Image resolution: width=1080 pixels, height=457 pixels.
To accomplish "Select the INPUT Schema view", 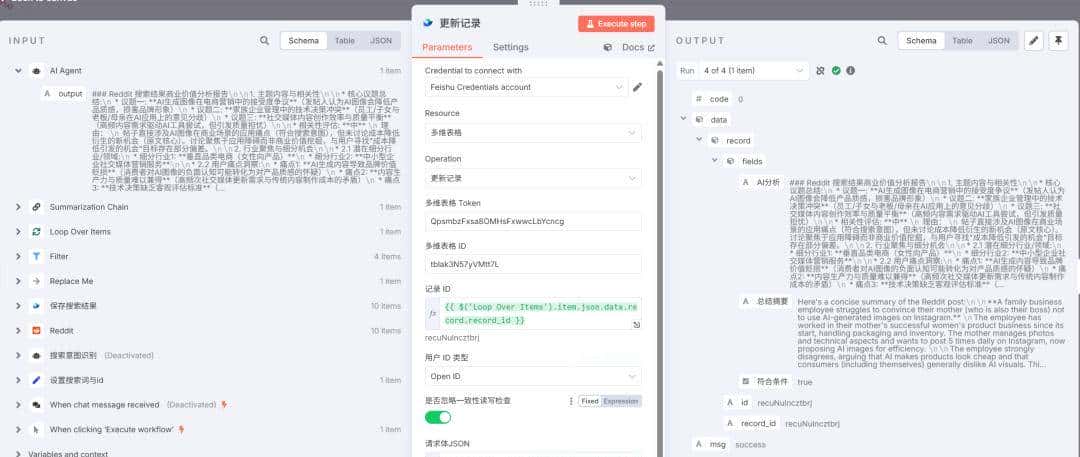I will (304, 41).
